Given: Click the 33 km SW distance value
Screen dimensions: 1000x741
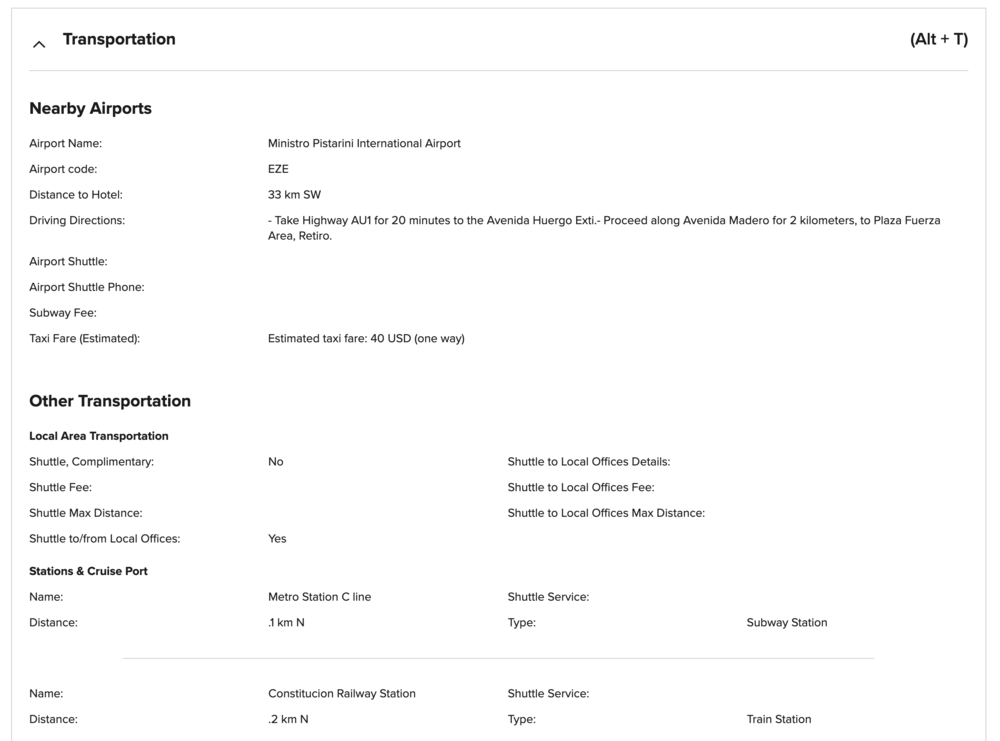Looking at the screenshot, I should 294,195.
